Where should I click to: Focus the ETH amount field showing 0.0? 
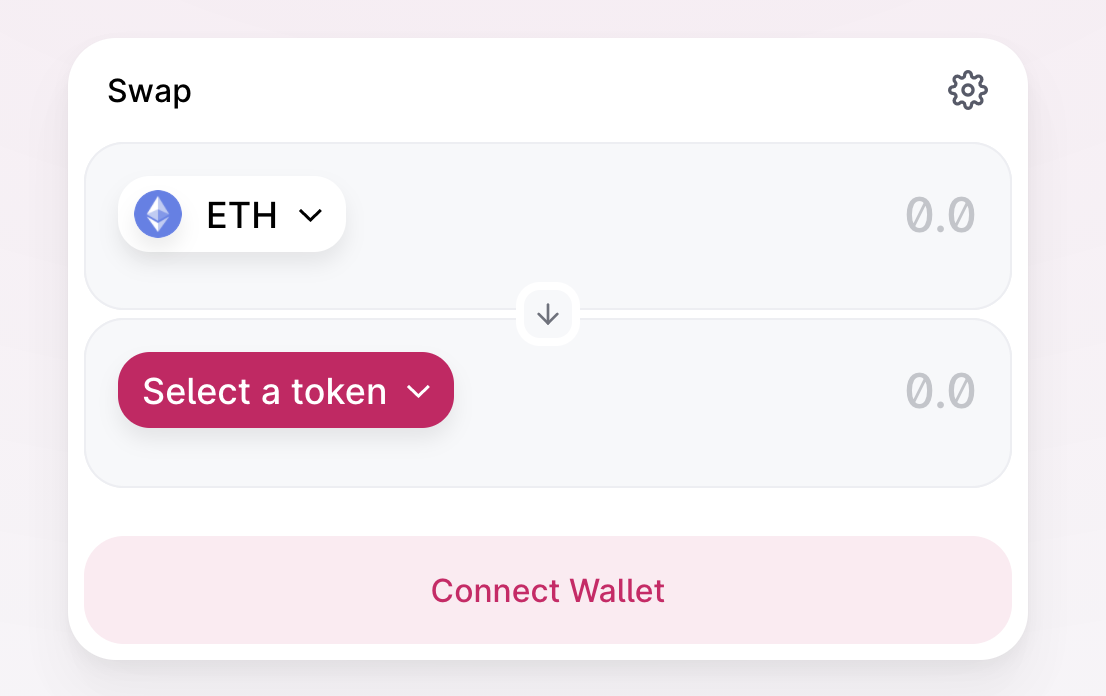coord(940,214)
